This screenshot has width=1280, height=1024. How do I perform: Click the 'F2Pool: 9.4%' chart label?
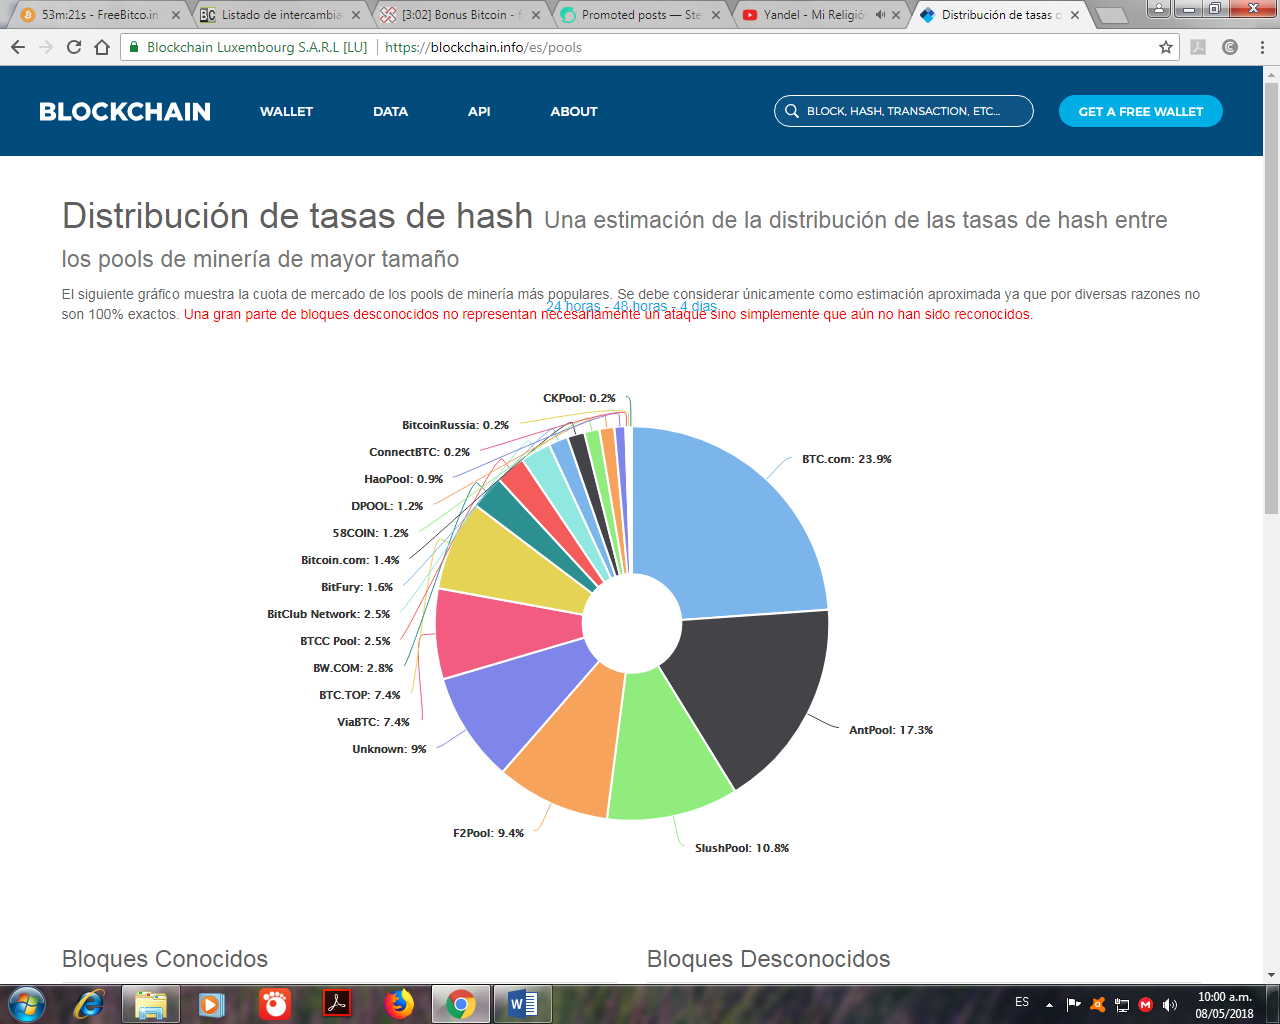point(488,833)
